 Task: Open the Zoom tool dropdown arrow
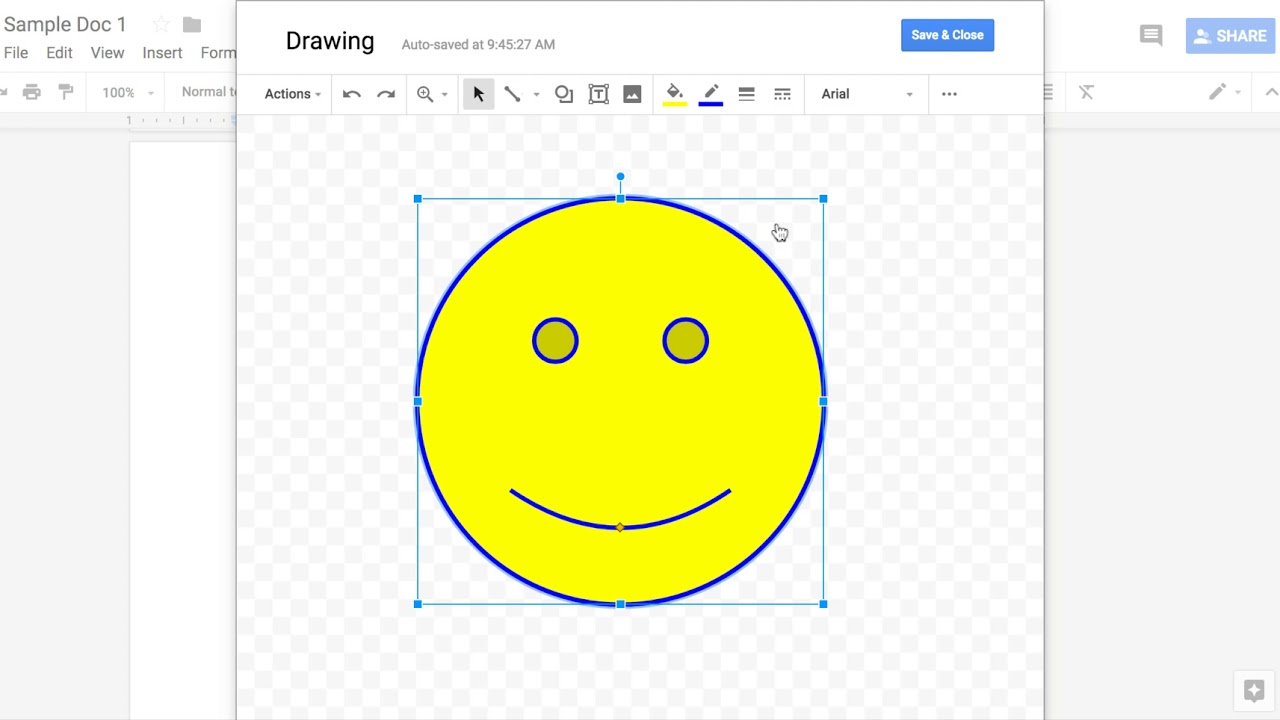point(443,93)
